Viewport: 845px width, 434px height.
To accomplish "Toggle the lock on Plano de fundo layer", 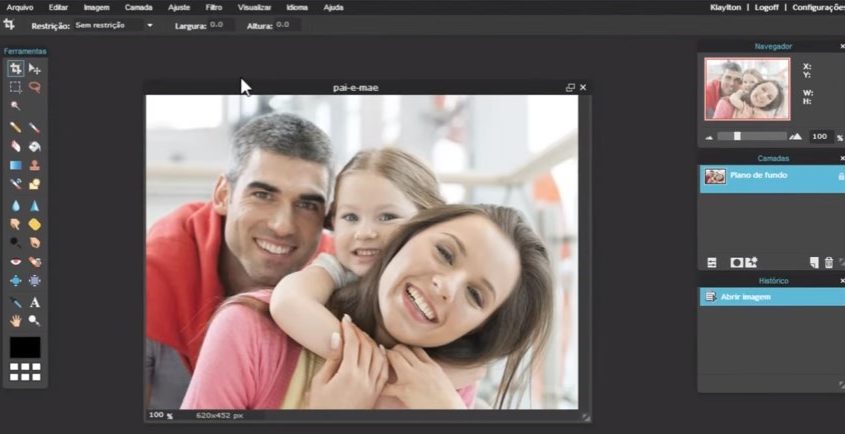I will pos(840,176).
